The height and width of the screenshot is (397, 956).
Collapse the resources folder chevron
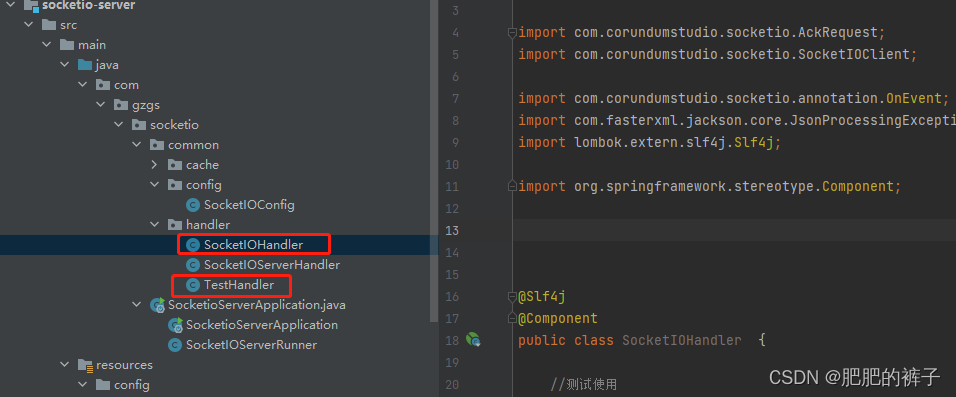pyautogui.click(x=65, y=365)
